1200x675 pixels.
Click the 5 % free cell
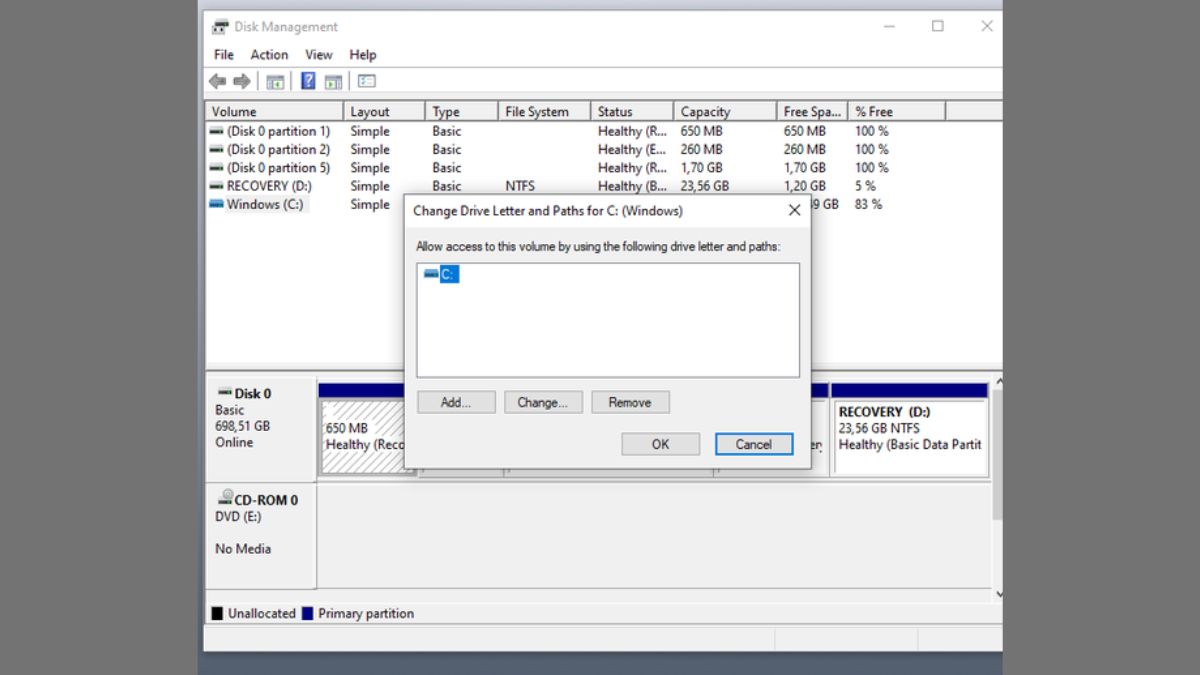coord(865,186)
